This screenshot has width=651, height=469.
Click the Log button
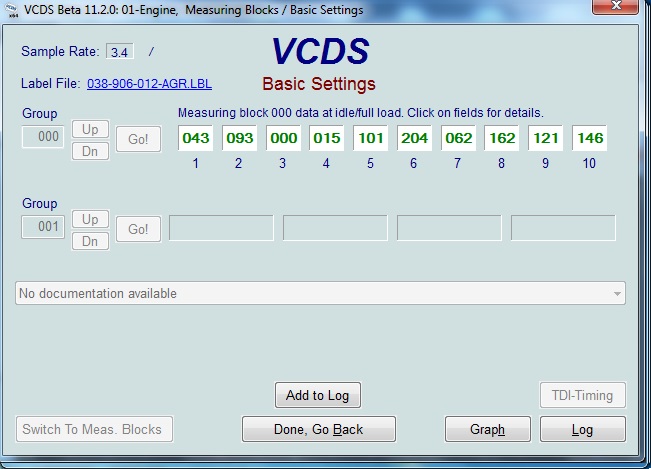(x=582, y=429)
